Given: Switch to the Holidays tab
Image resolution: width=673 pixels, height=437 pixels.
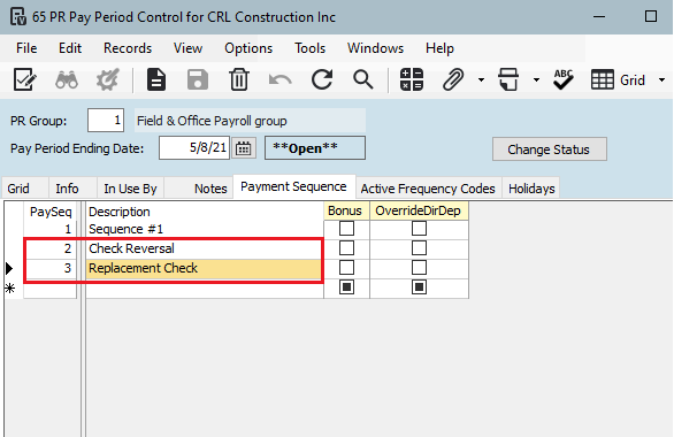Looking at the screenshot, I should (531, 188).
